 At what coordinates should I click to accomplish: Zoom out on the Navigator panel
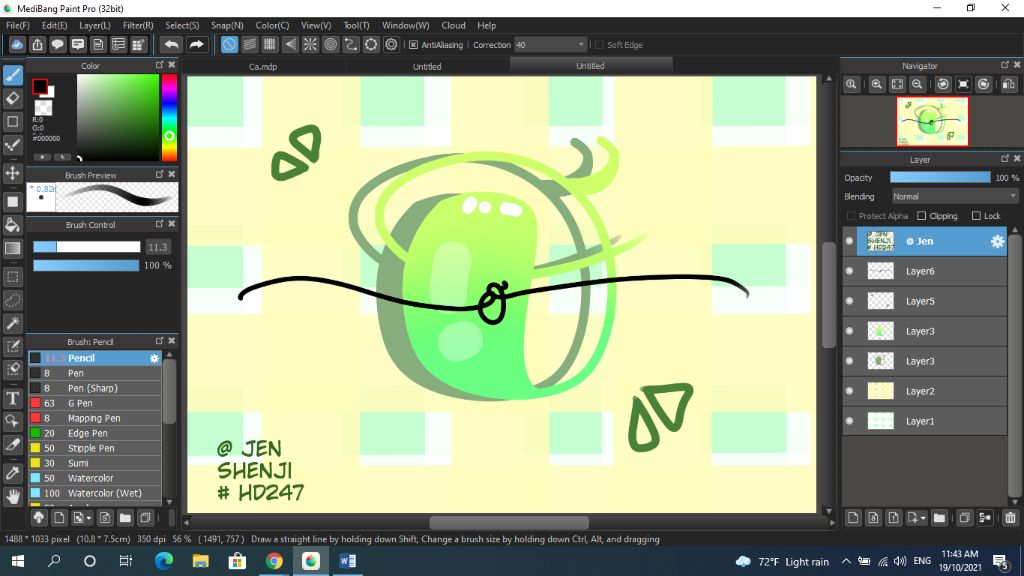(x=918, y=84)
